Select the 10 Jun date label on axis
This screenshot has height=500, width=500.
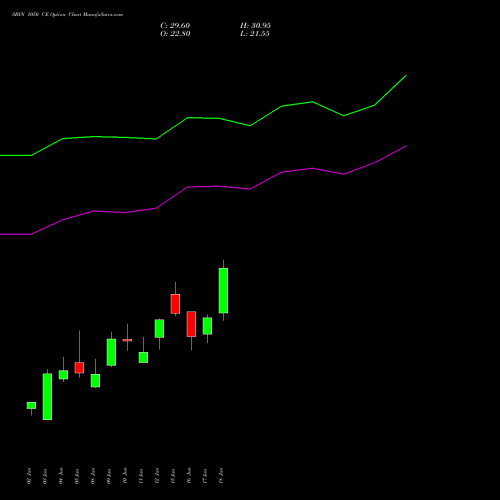(x=125, y=476)
